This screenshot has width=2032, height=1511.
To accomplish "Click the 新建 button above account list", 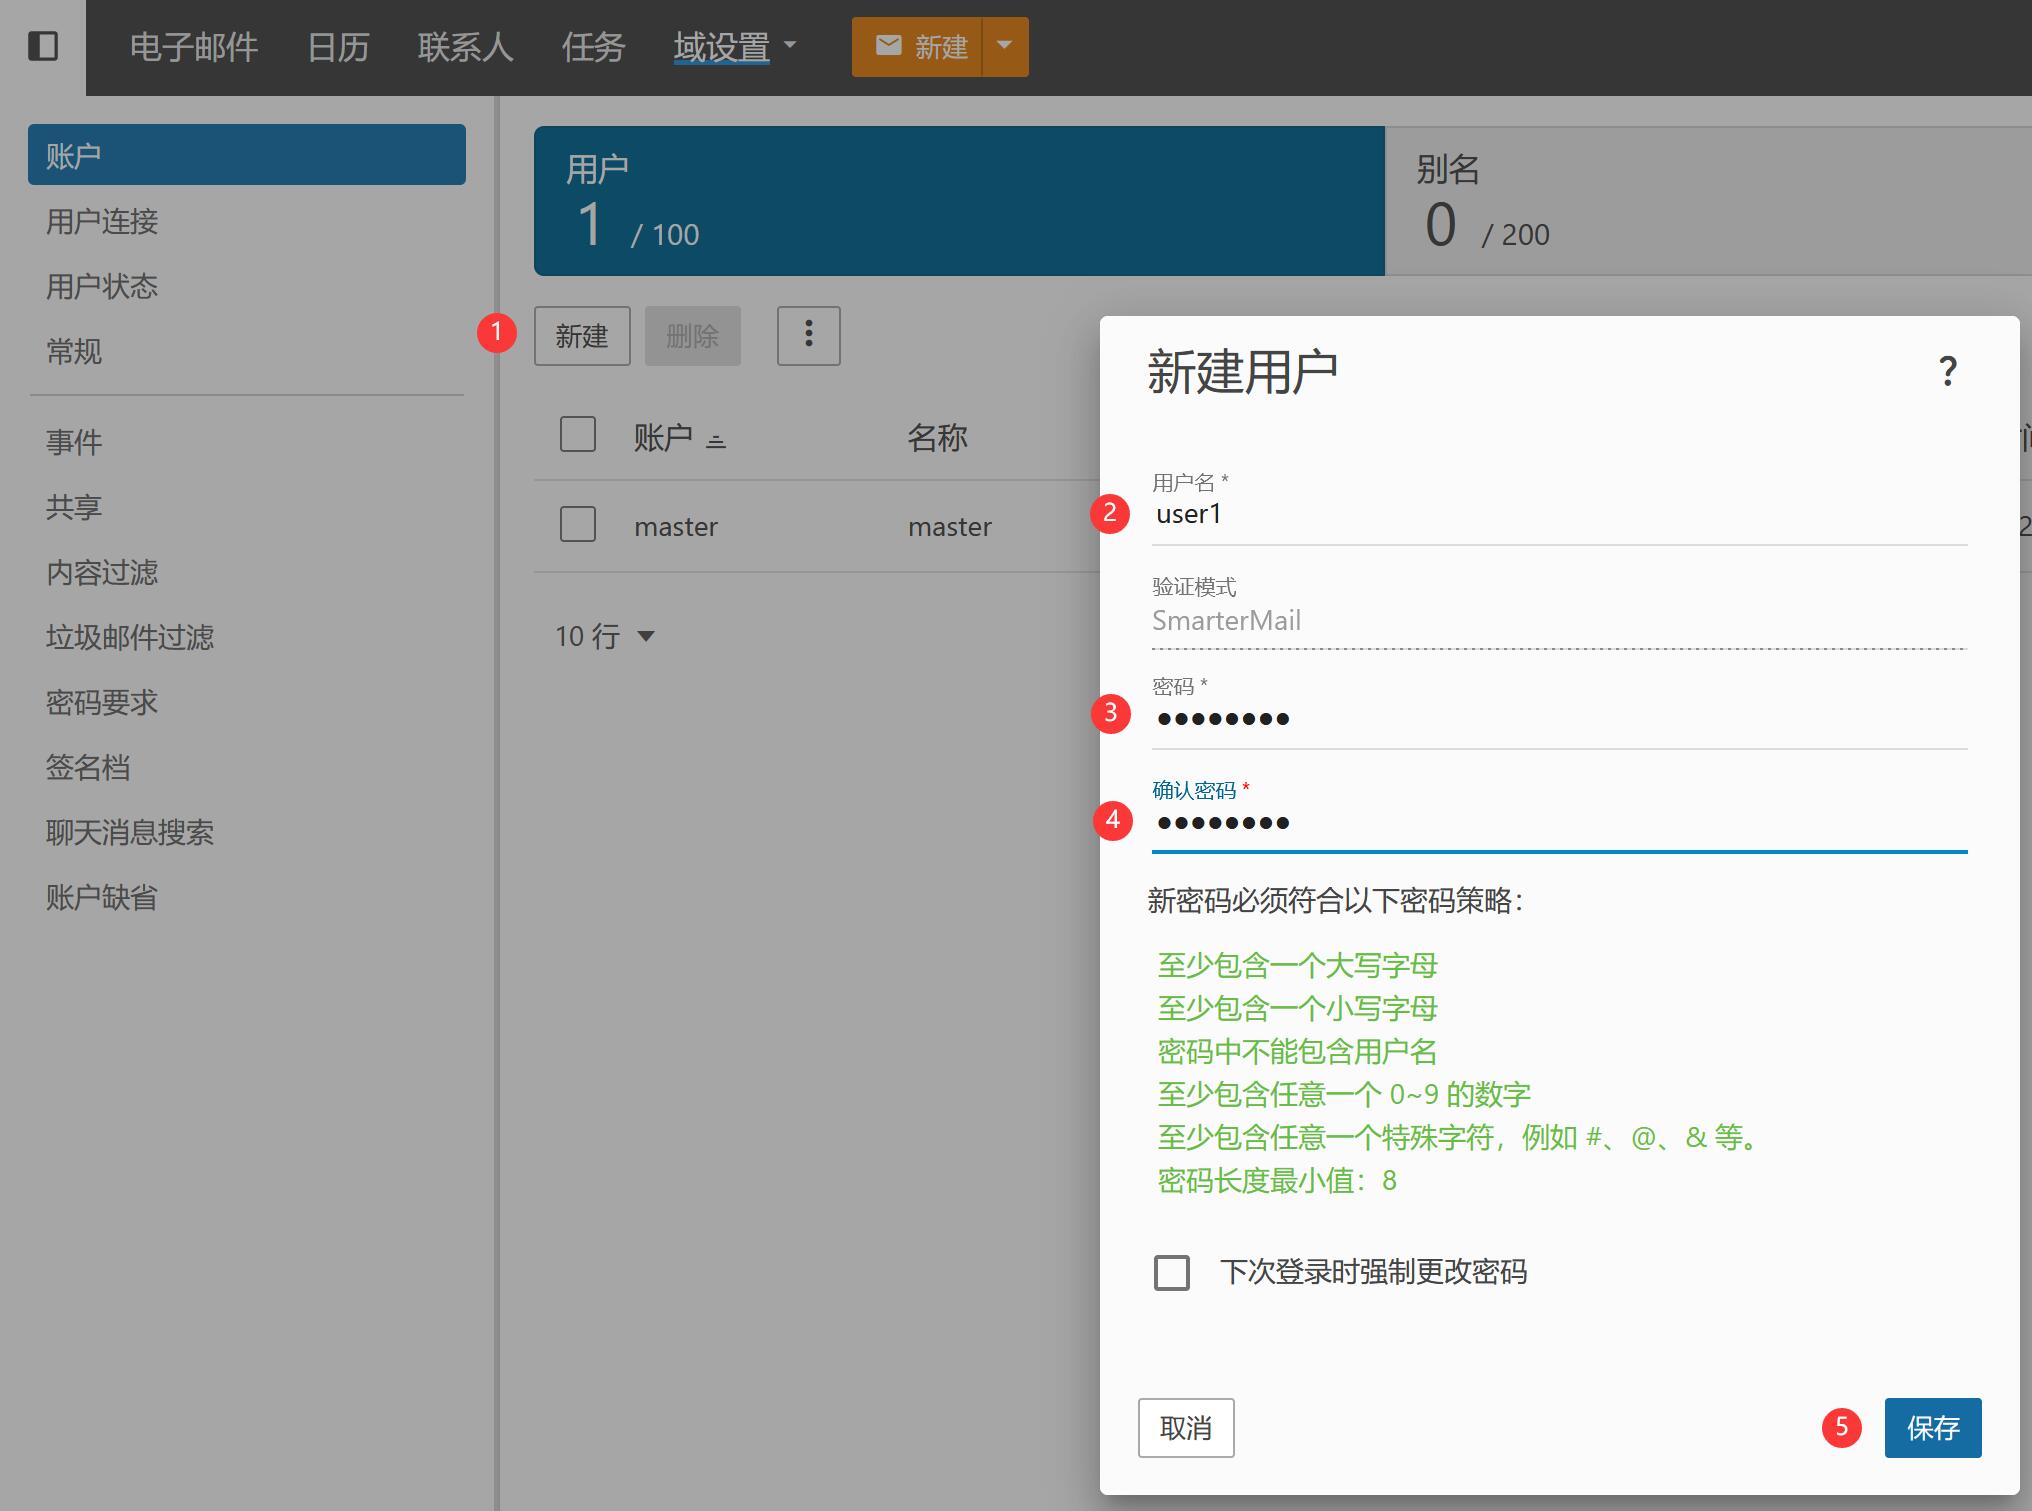I will point(582,335).
